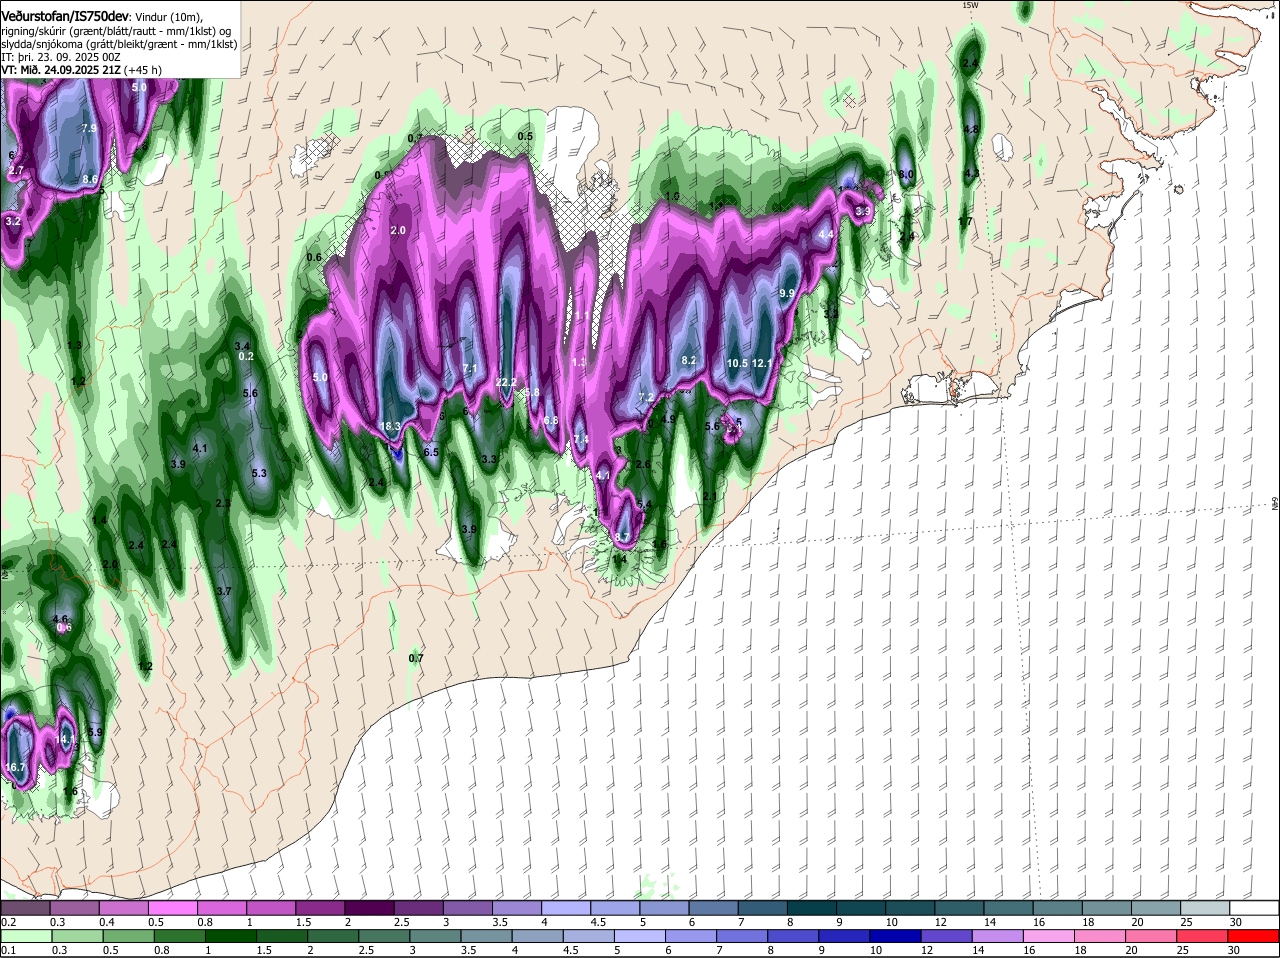Click the 9.9 precipitation value on the map
Screen dimensions: 1280x958
[786, 293]
